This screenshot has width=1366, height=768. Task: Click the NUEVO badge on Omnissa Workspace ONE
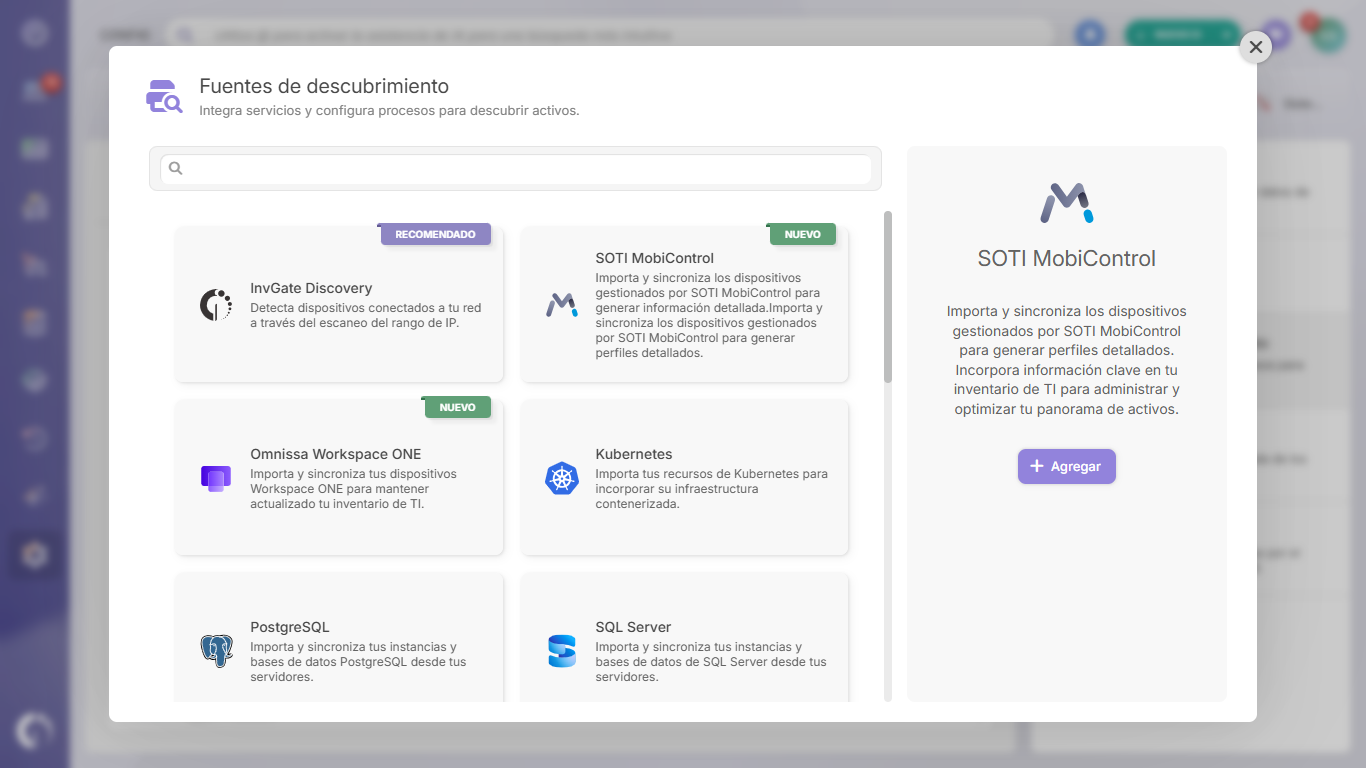click(458, 407)
